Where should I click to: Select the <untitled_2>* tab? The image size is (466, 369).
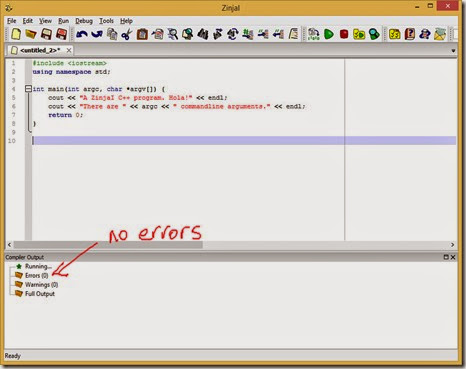click(x=40, y=50)
